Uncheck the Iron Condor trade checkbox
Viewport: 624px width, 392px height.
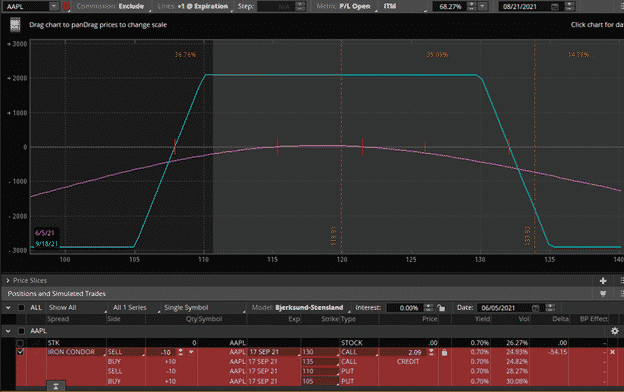pos(20,352)
